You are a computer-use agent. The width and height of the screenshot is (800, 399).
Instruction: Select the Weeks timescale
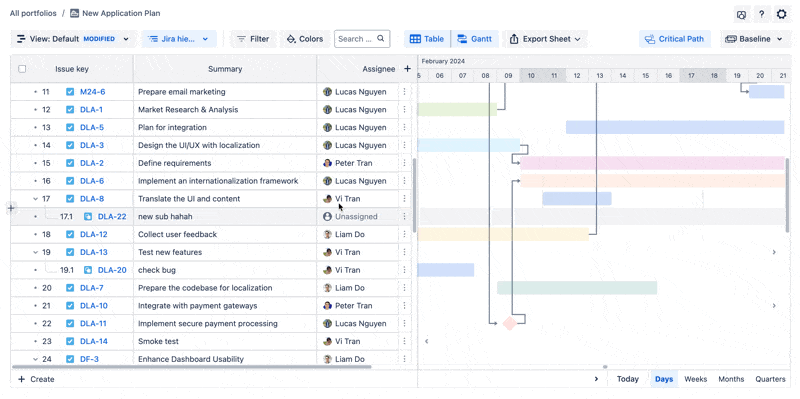point(695,379)
